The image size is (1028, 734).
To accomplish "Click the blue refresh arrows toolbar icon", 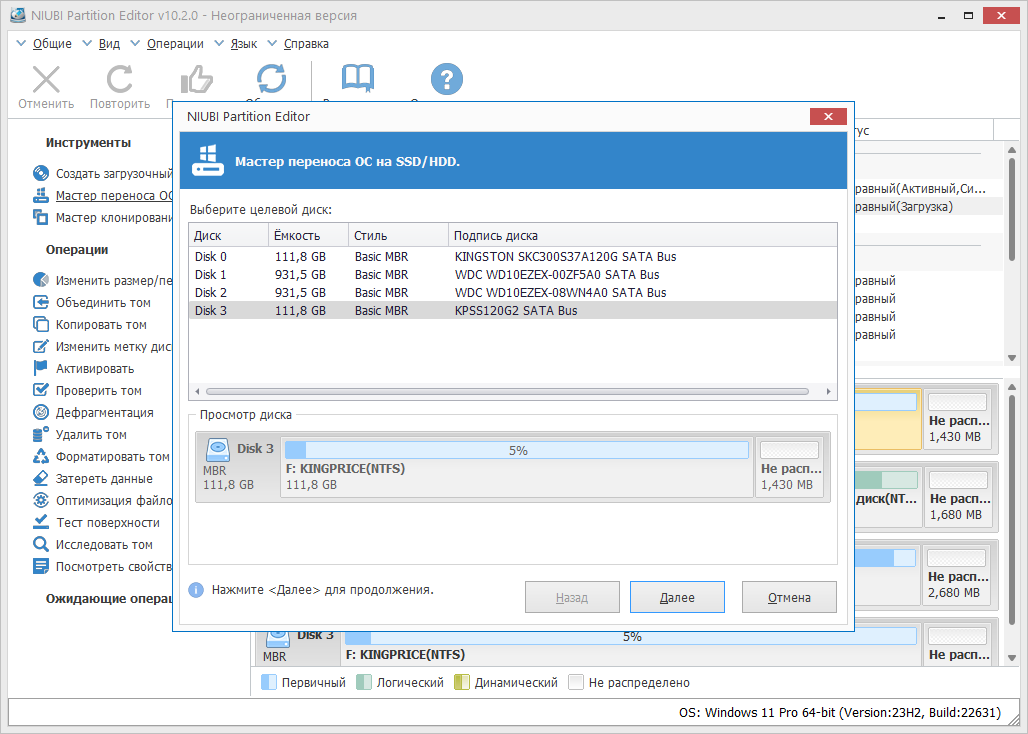I will 271,79.
